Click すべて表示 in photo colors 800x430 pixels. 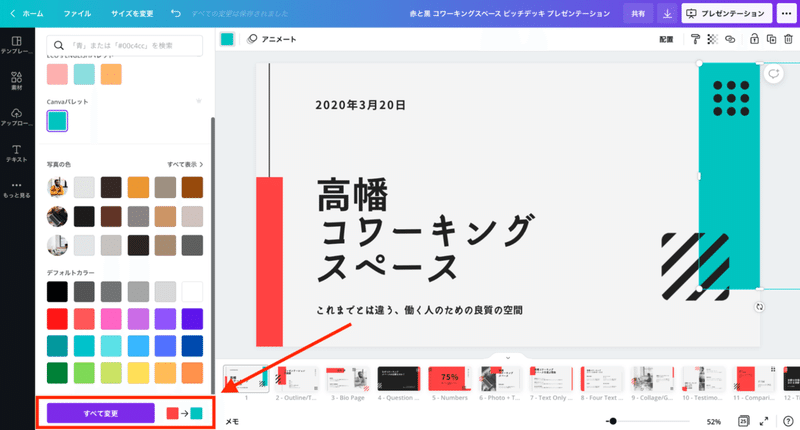point(185,164)
